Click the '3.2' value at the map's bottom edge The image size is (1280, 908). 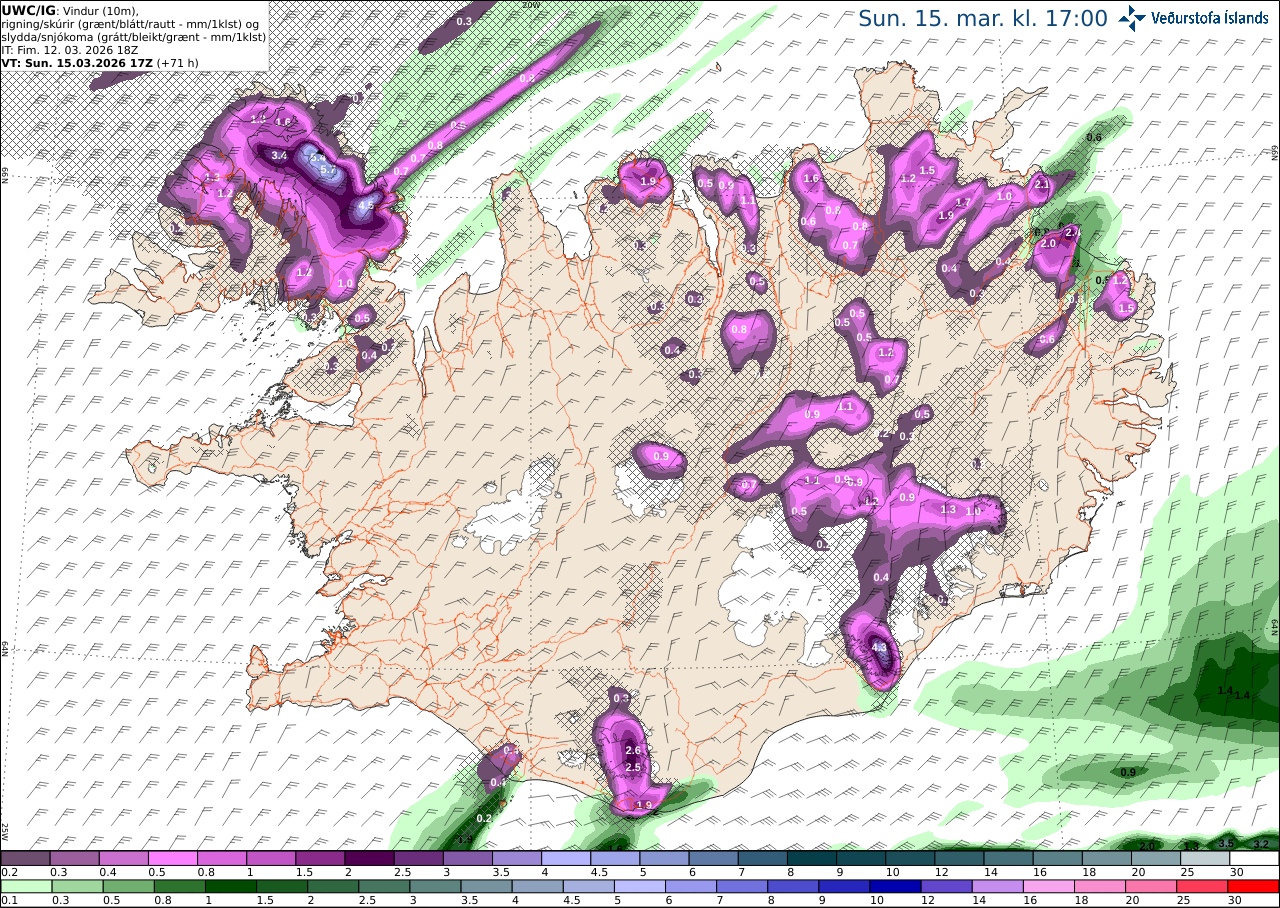pyautogui.click(x=1261, y=845)
